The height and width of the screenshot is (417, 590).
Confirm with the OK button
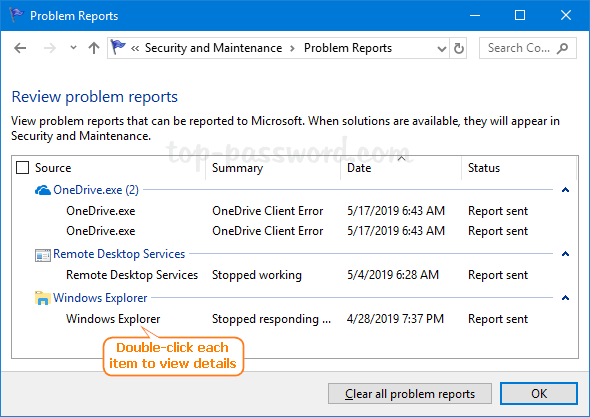(539, 394)
